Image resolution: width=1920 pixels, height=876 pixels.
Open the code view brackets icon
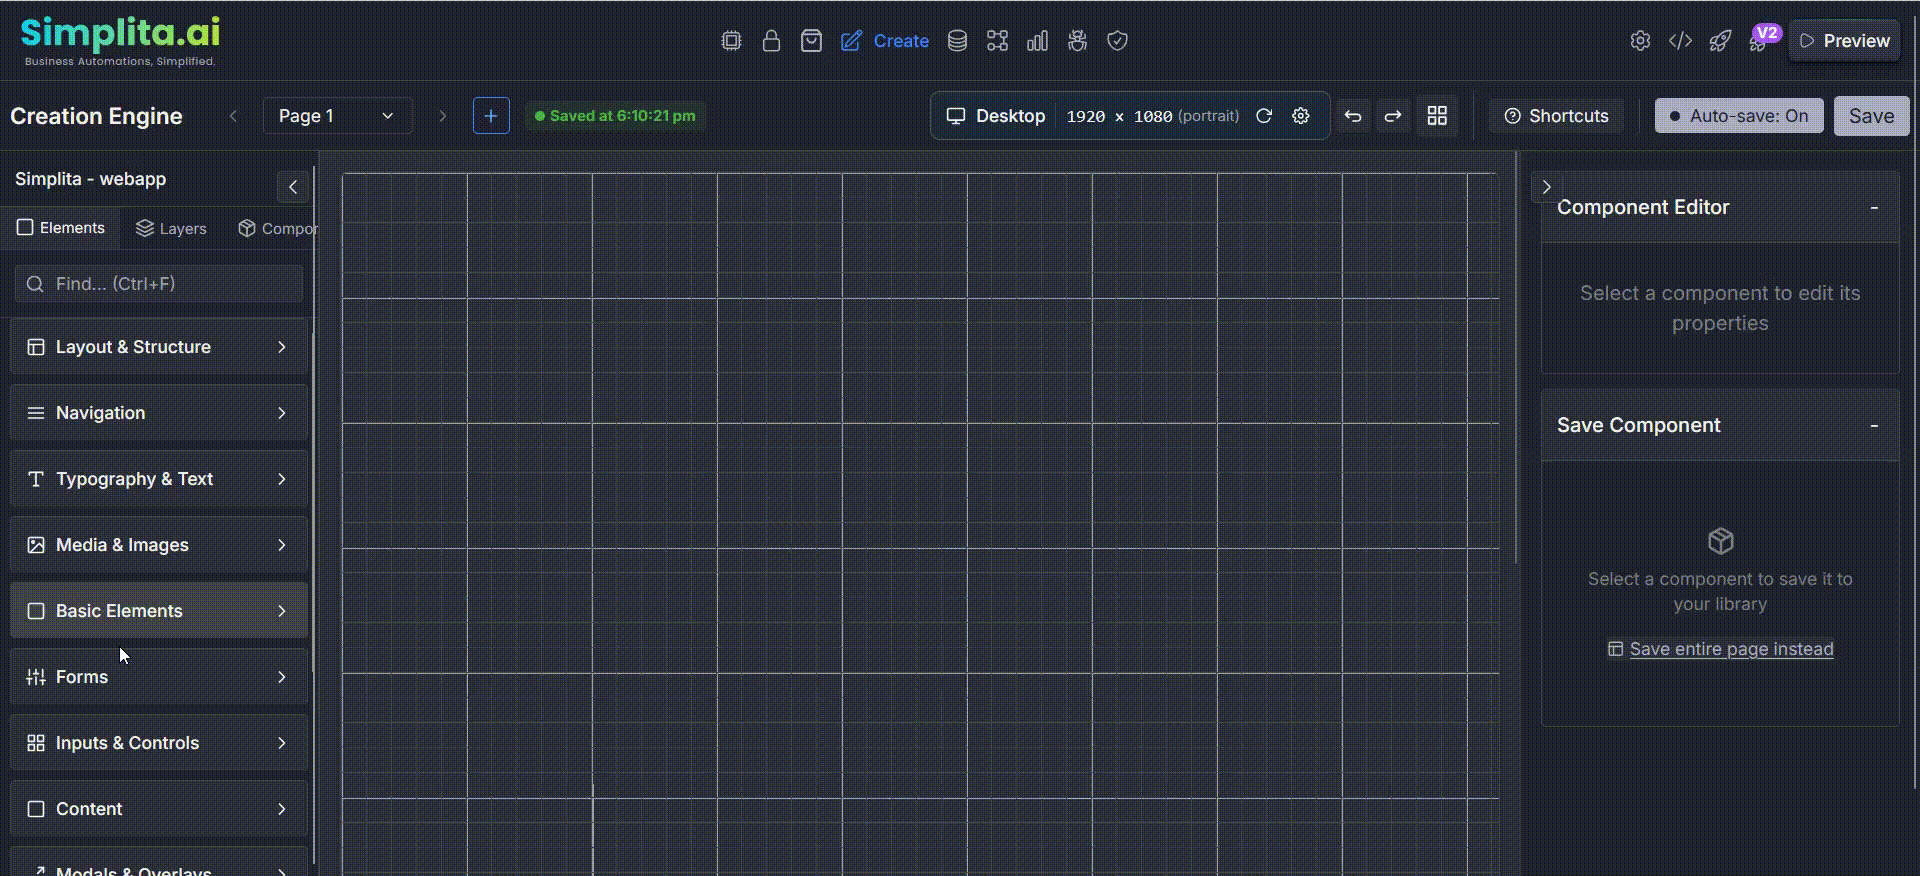(1680, 41)
